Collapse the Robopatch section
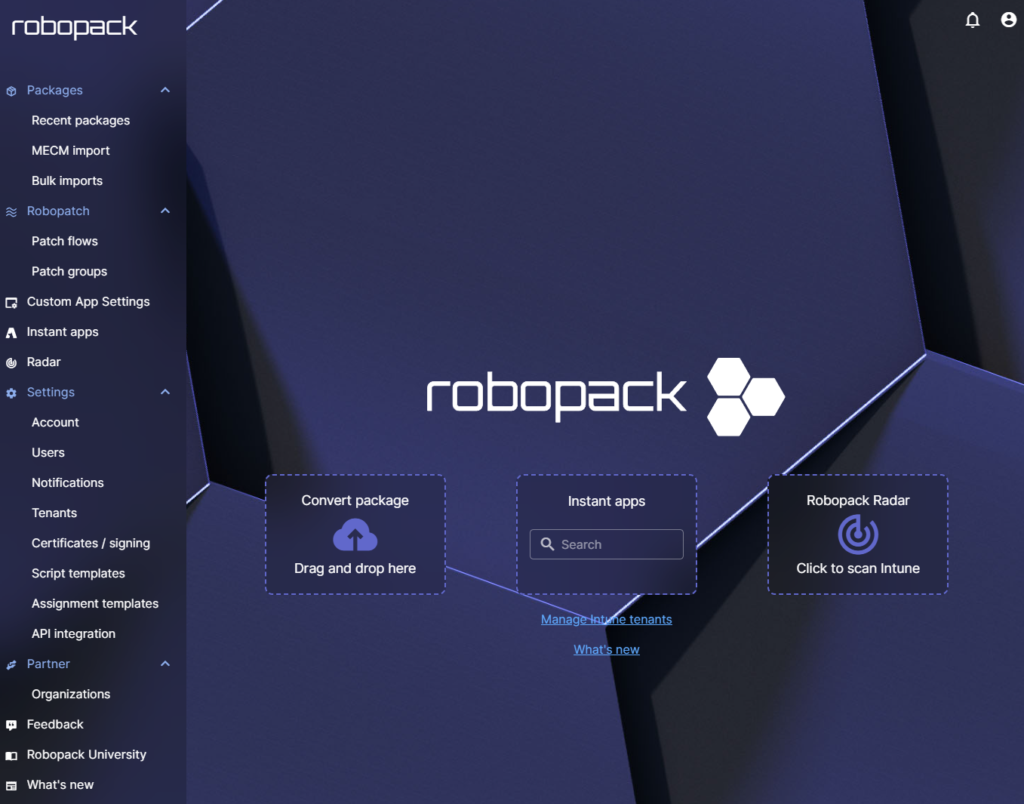1024x804 pixels. [165, 211]
